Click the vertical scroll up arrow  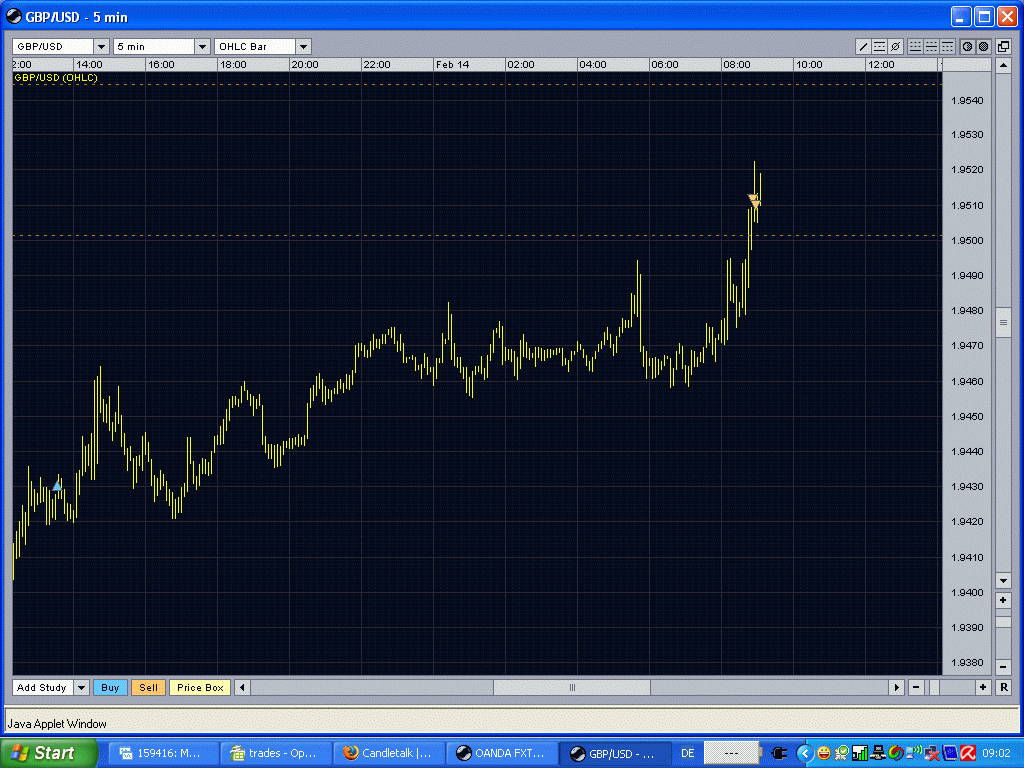point(1003,65)
